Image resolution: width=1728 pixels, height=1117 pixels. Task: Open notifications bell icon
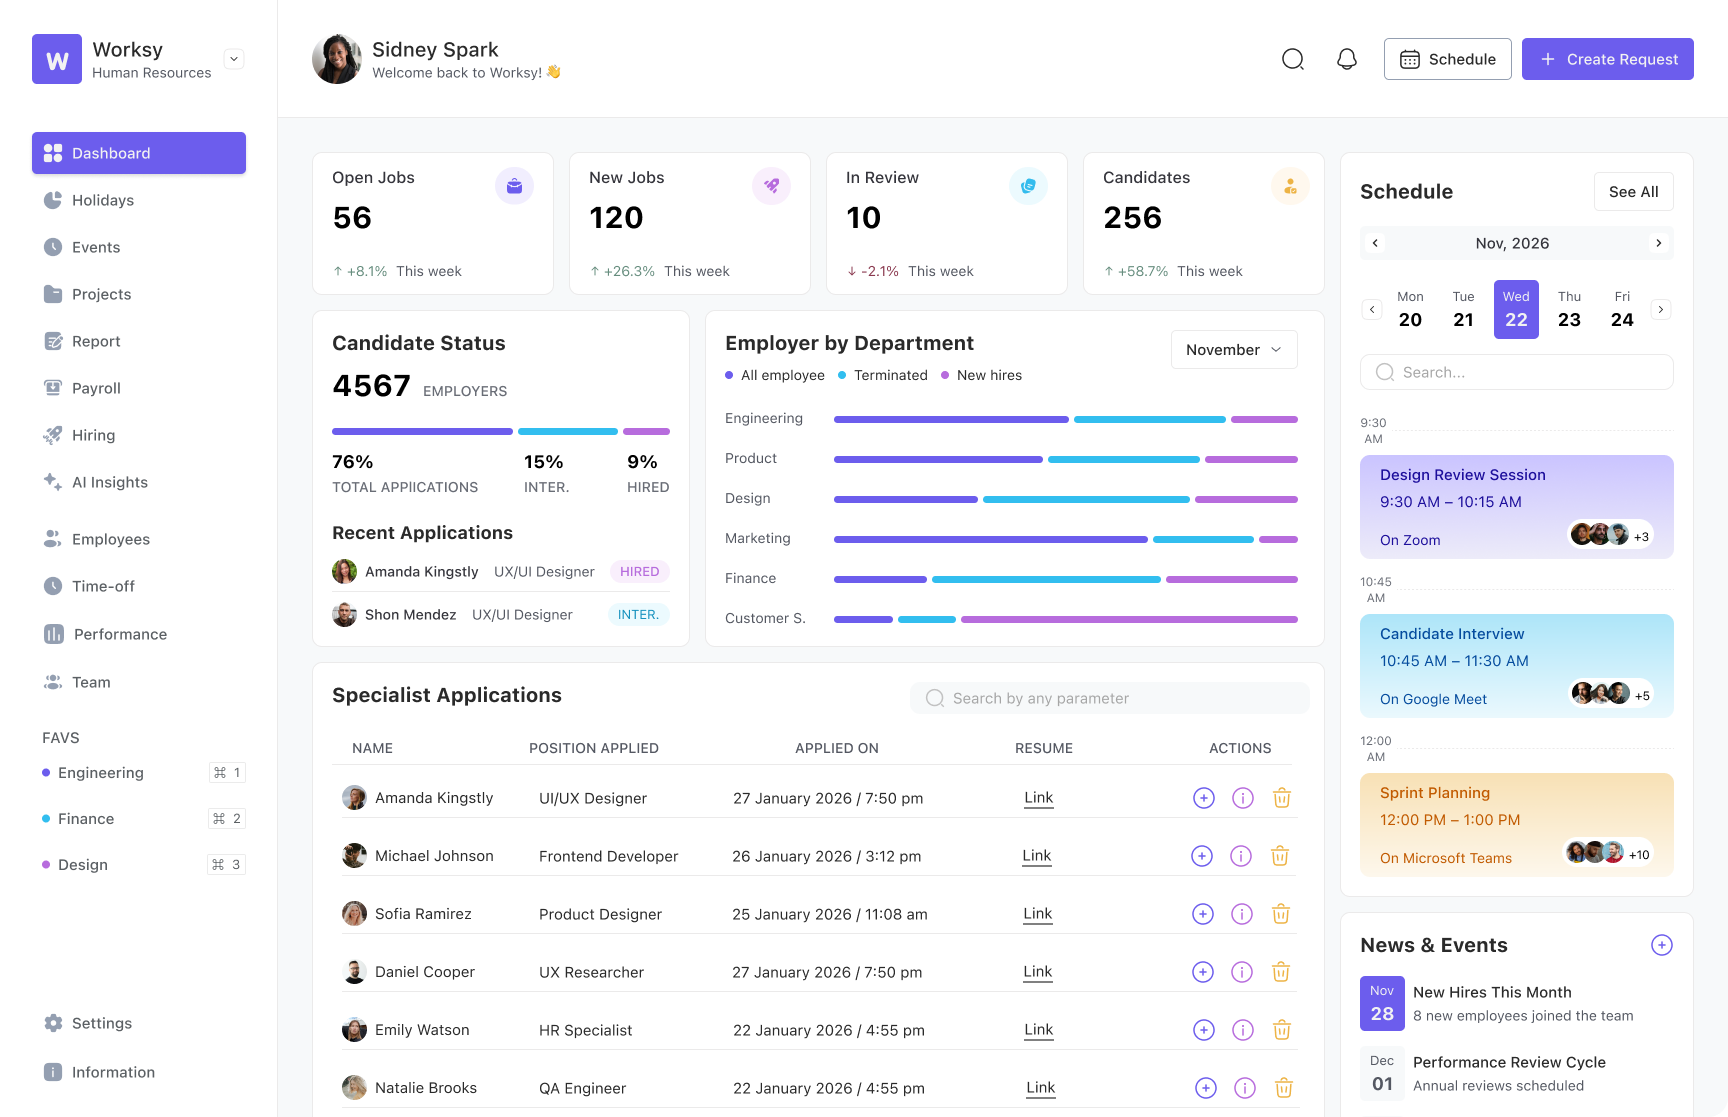pyautogui.click(x=1347, y=59)
